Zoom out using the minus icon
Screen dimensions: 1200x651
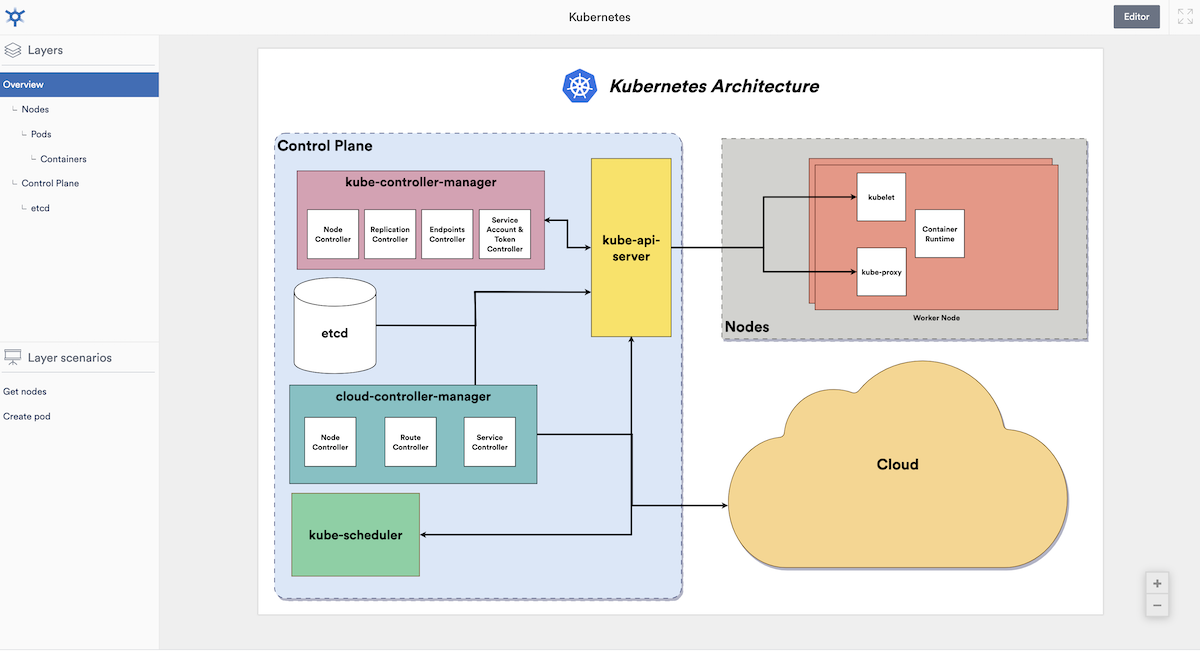click(1157, 604)
